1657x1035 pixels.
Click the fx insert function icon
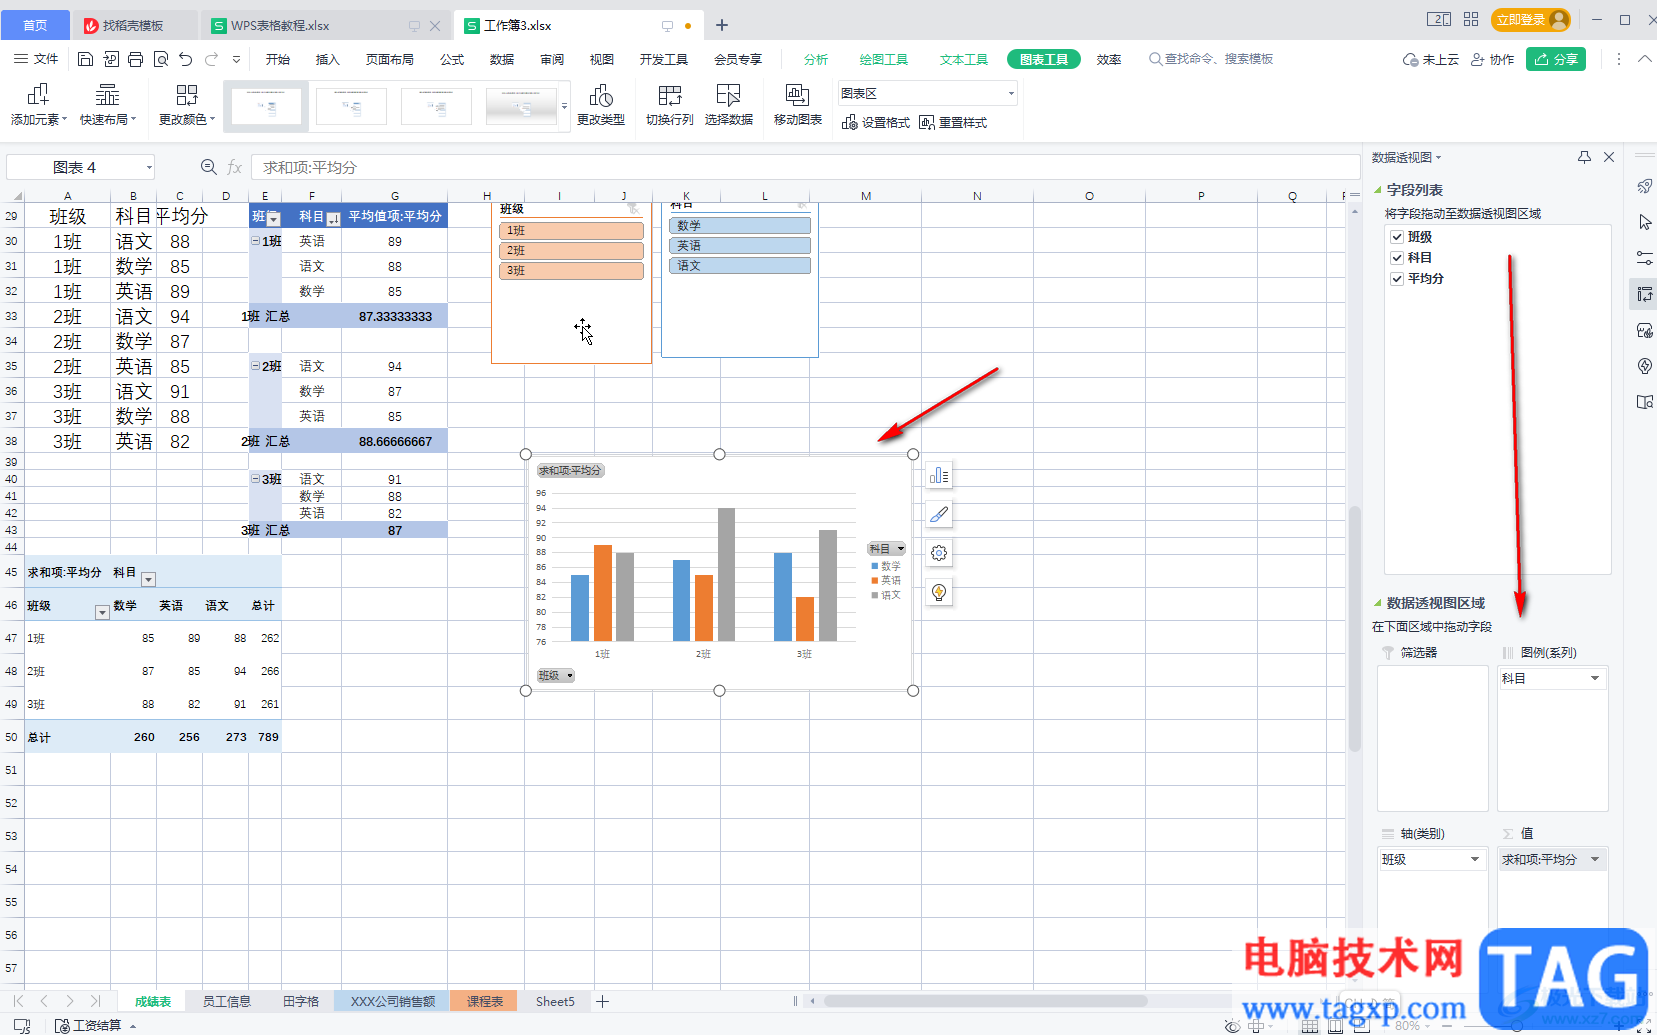click(234, 167)
